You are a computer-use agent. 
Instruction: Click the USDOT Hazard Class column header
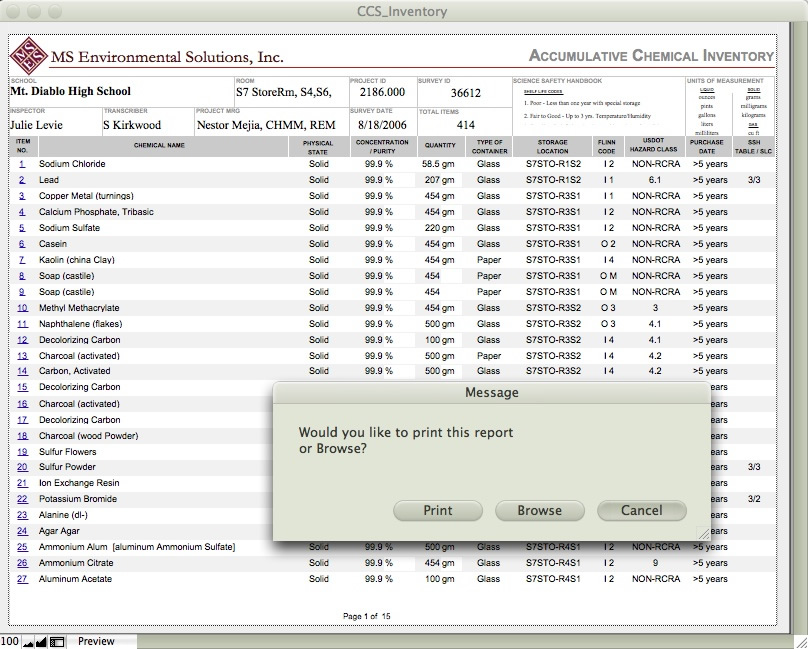click(x=653, y=145)
